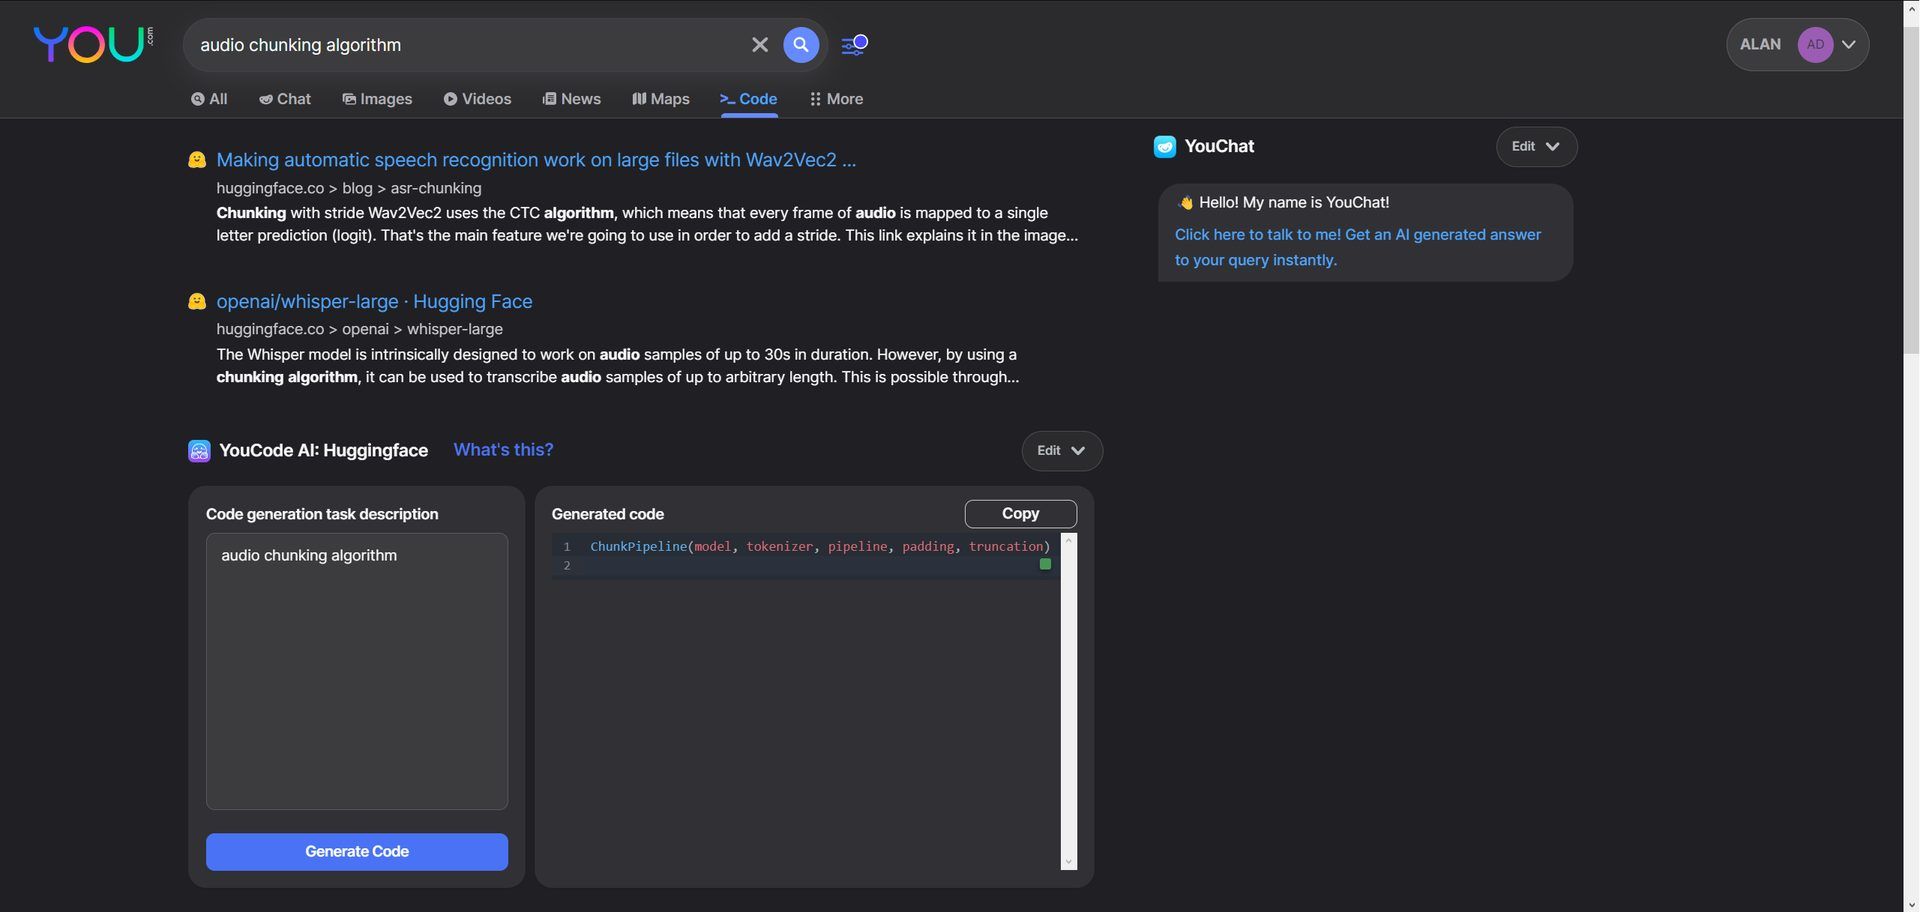This screenshot has width=1920, height=912.
Task: Open the More apps menu
Action: point(837,99)
